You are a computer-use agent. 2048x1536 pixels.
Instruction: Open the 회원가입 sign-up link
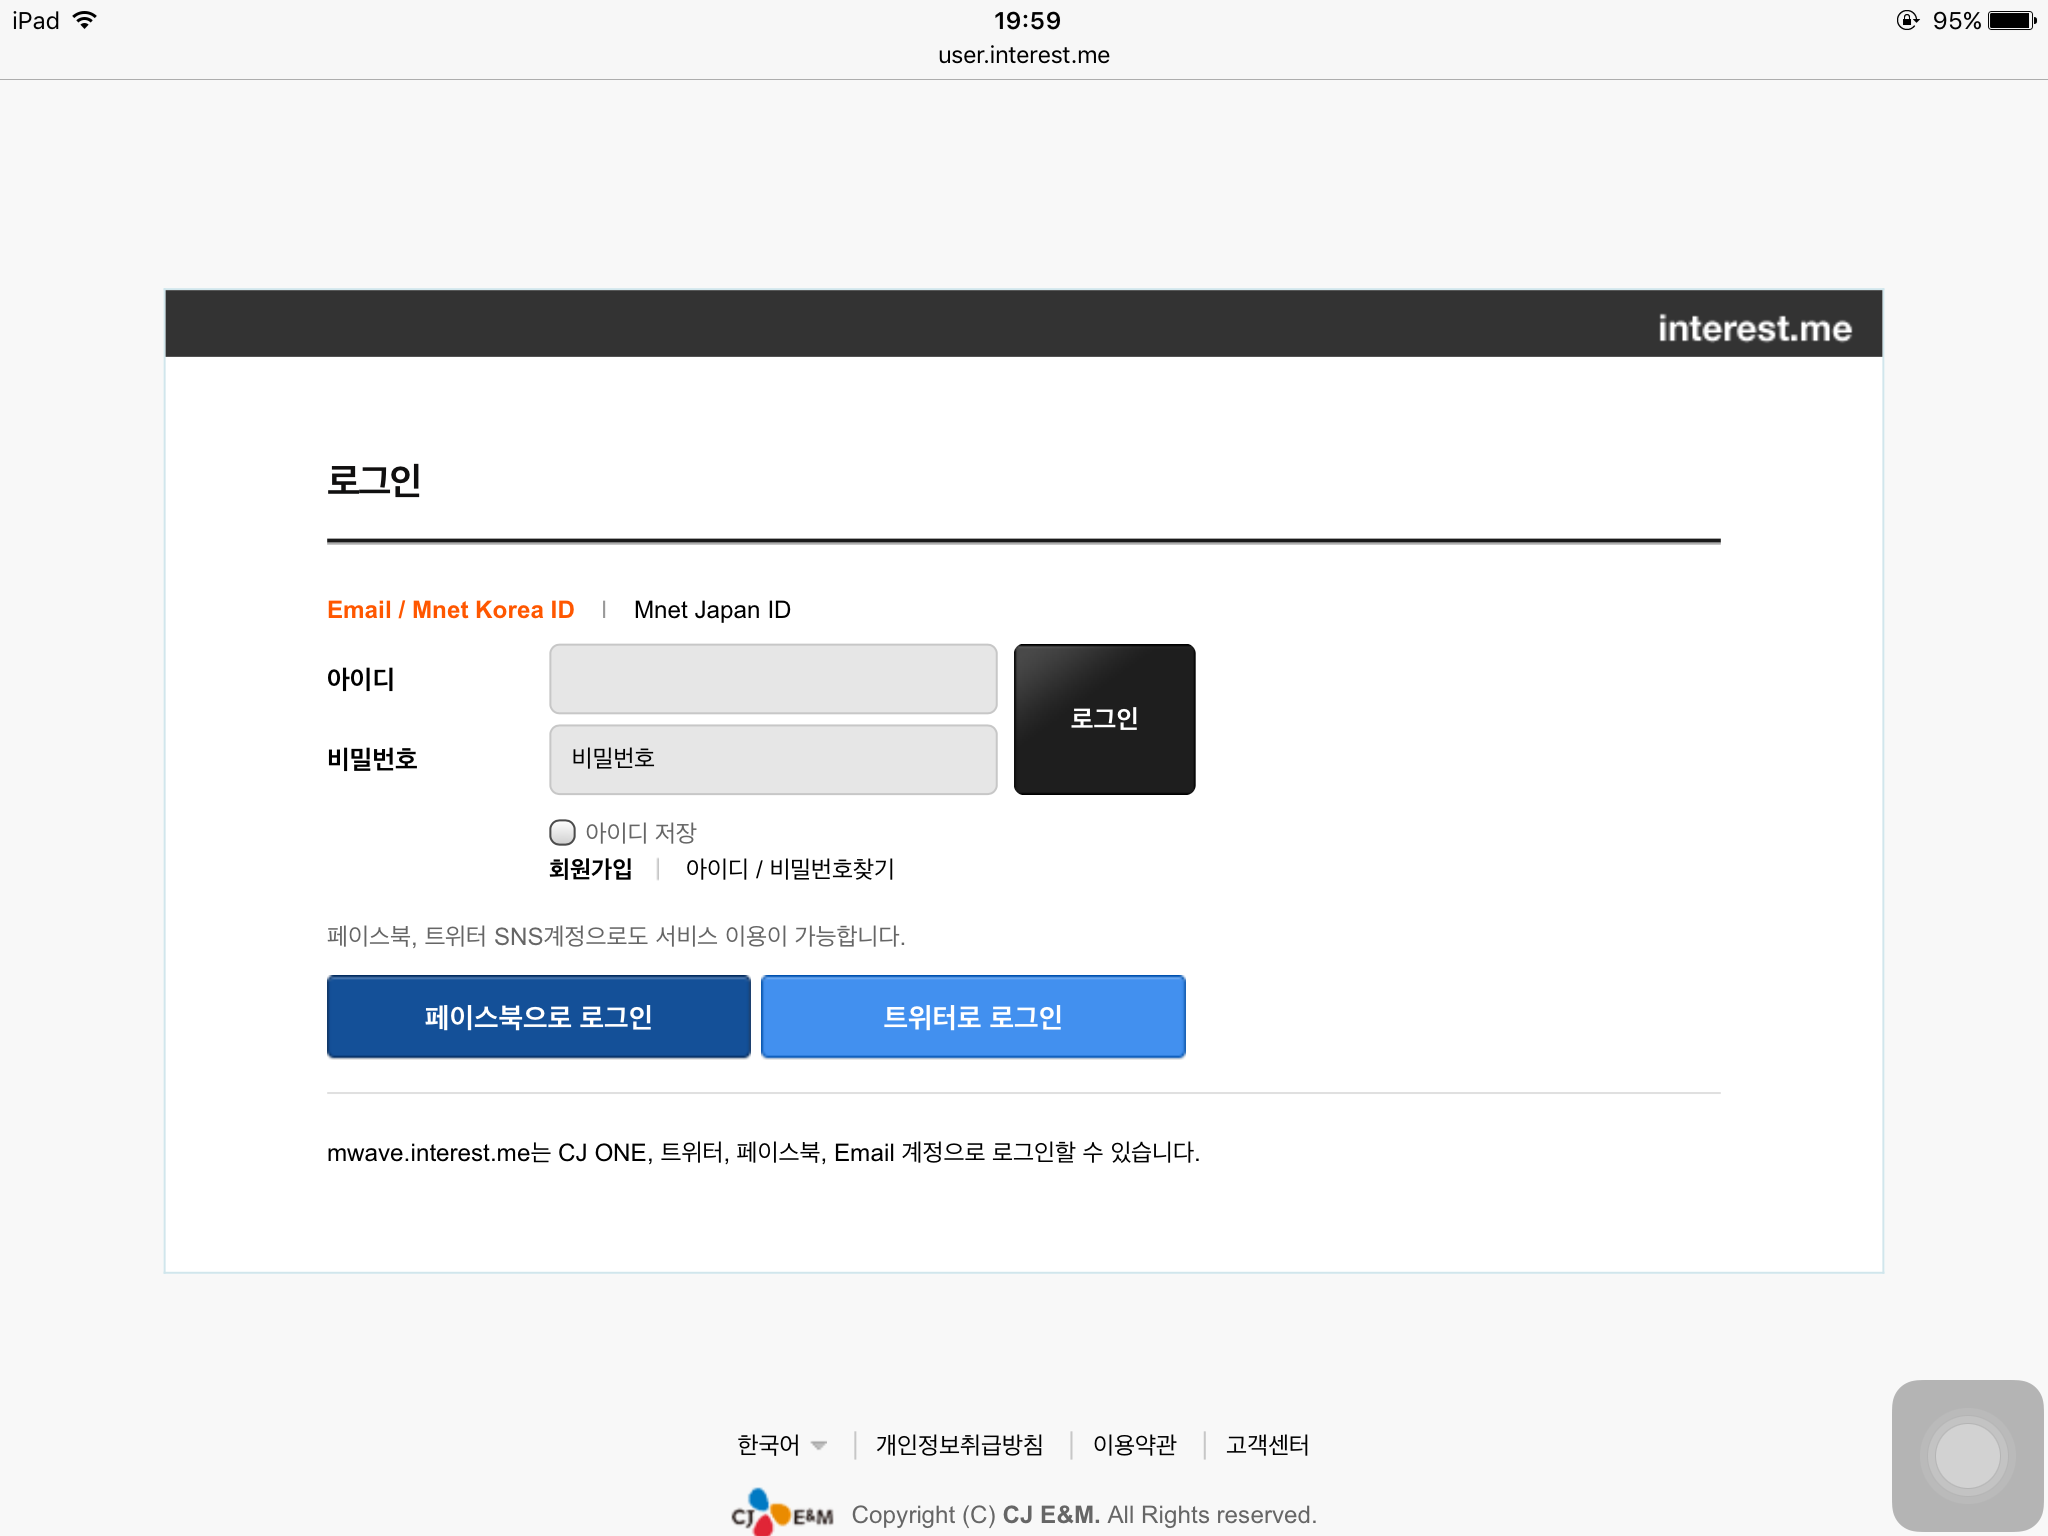[x=590, y=869]
